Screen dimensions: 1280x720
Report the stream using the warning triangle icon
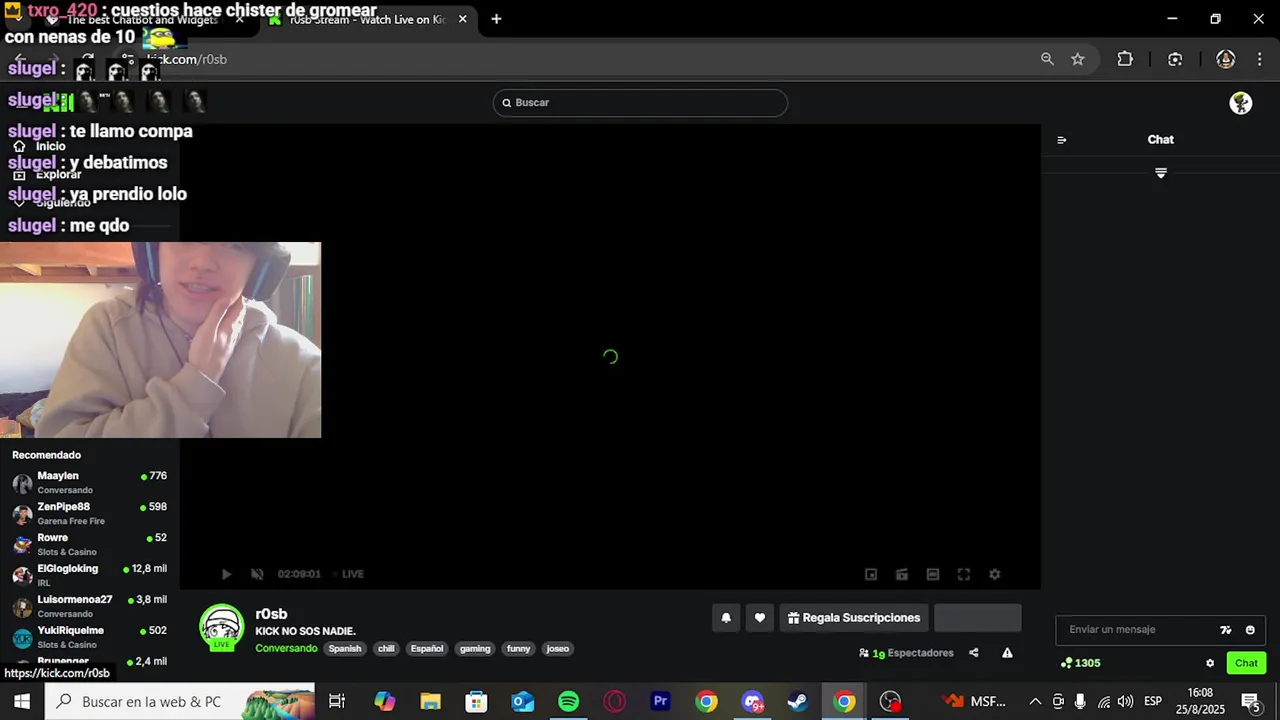[1007, 653]
